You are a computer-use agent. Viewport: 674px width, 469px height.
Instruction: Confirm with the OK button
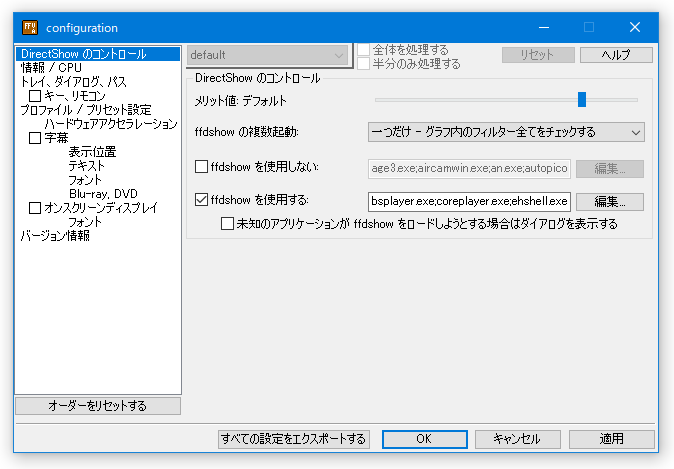tap(425, 439)
